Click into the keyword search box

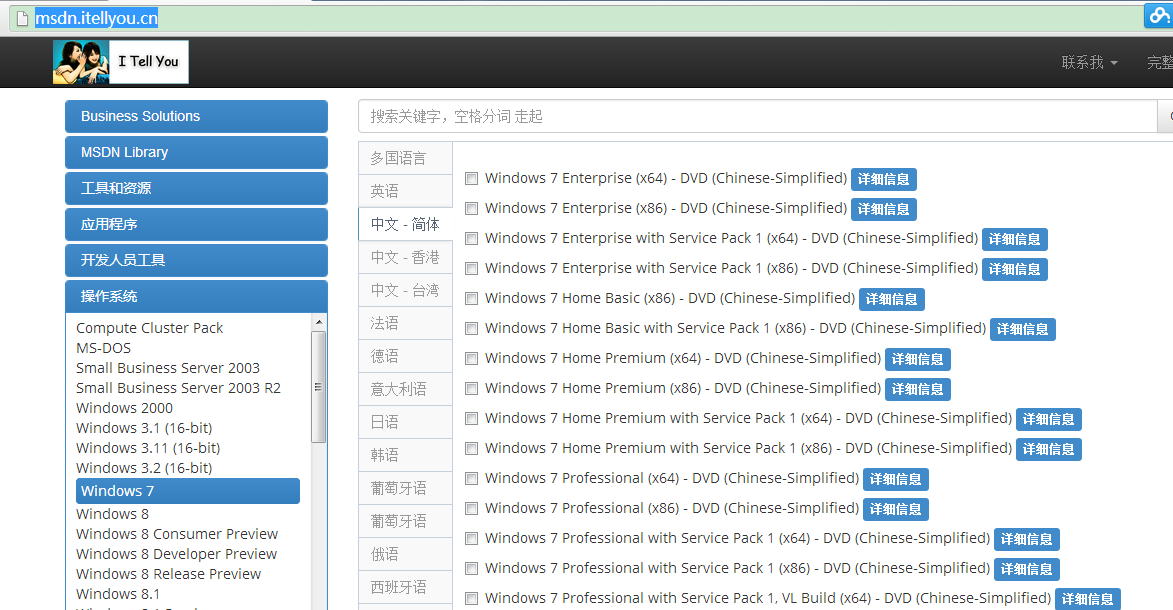pyautogui.click(x=757, y=117)
